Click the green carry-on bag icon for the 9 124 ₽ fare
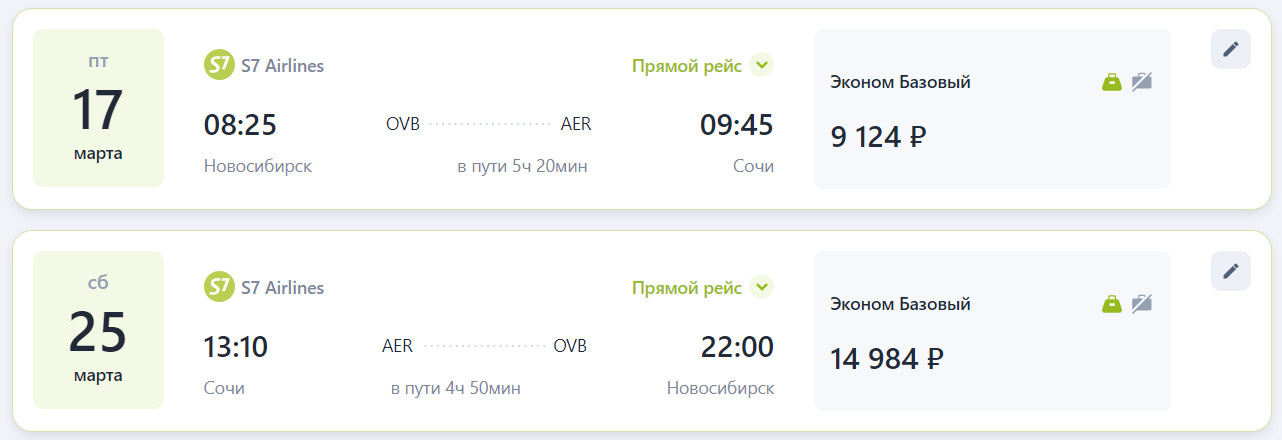The image size is (1282, 440). [1112, 83]
